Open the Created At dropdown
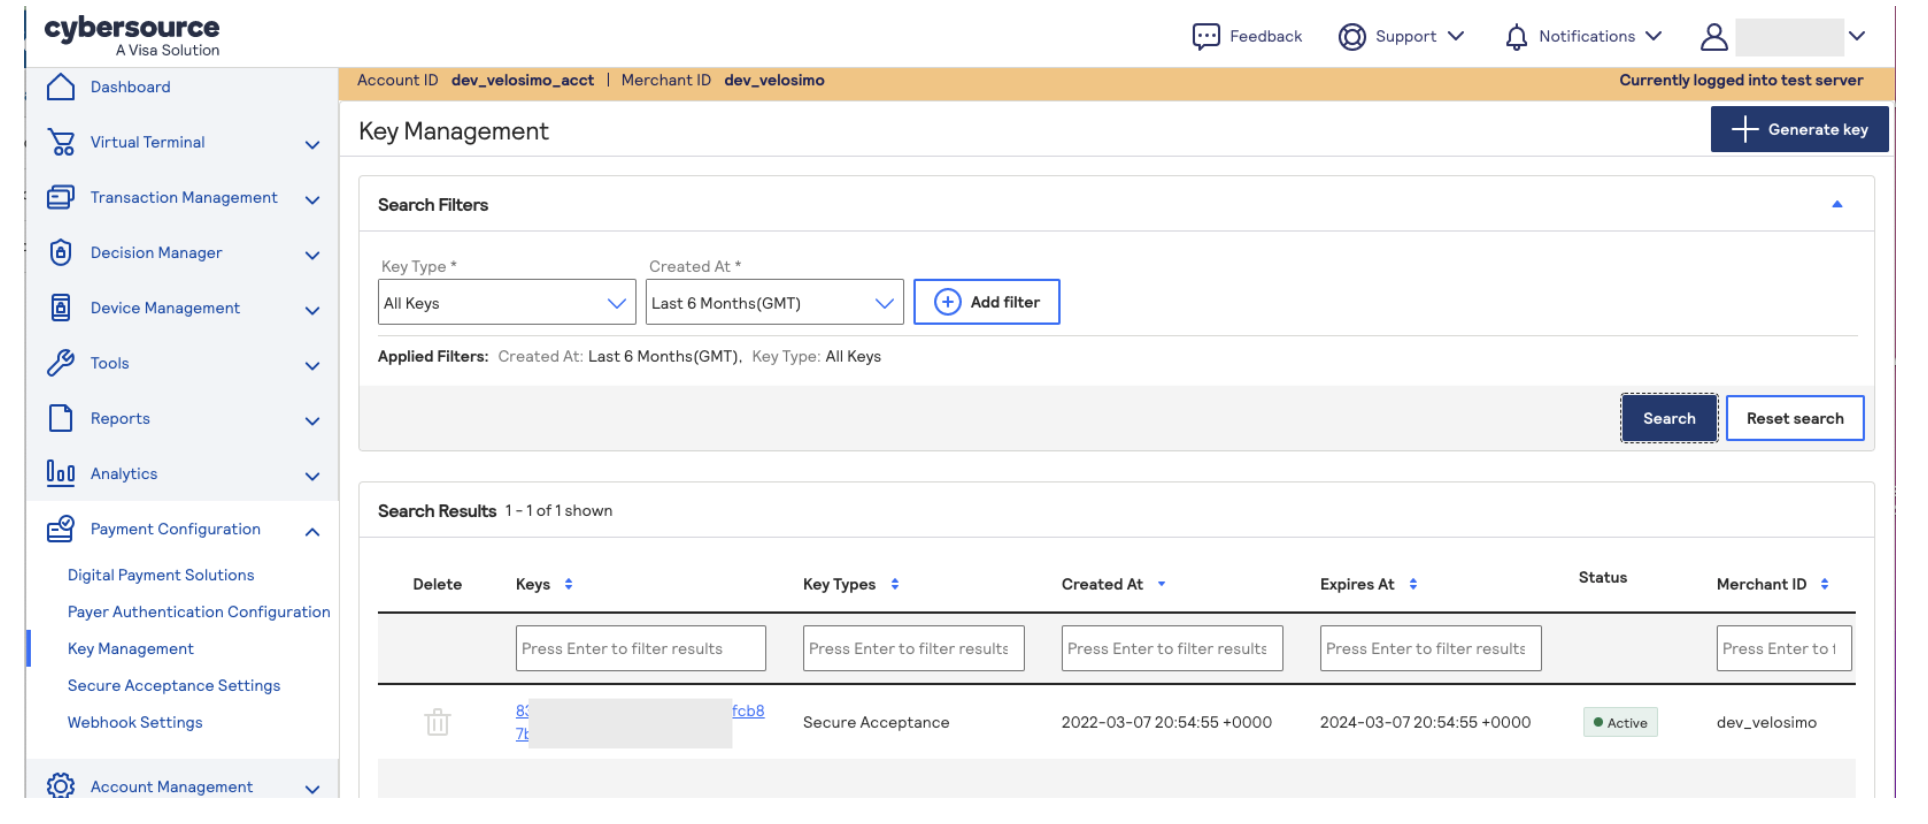 [774, 302]
